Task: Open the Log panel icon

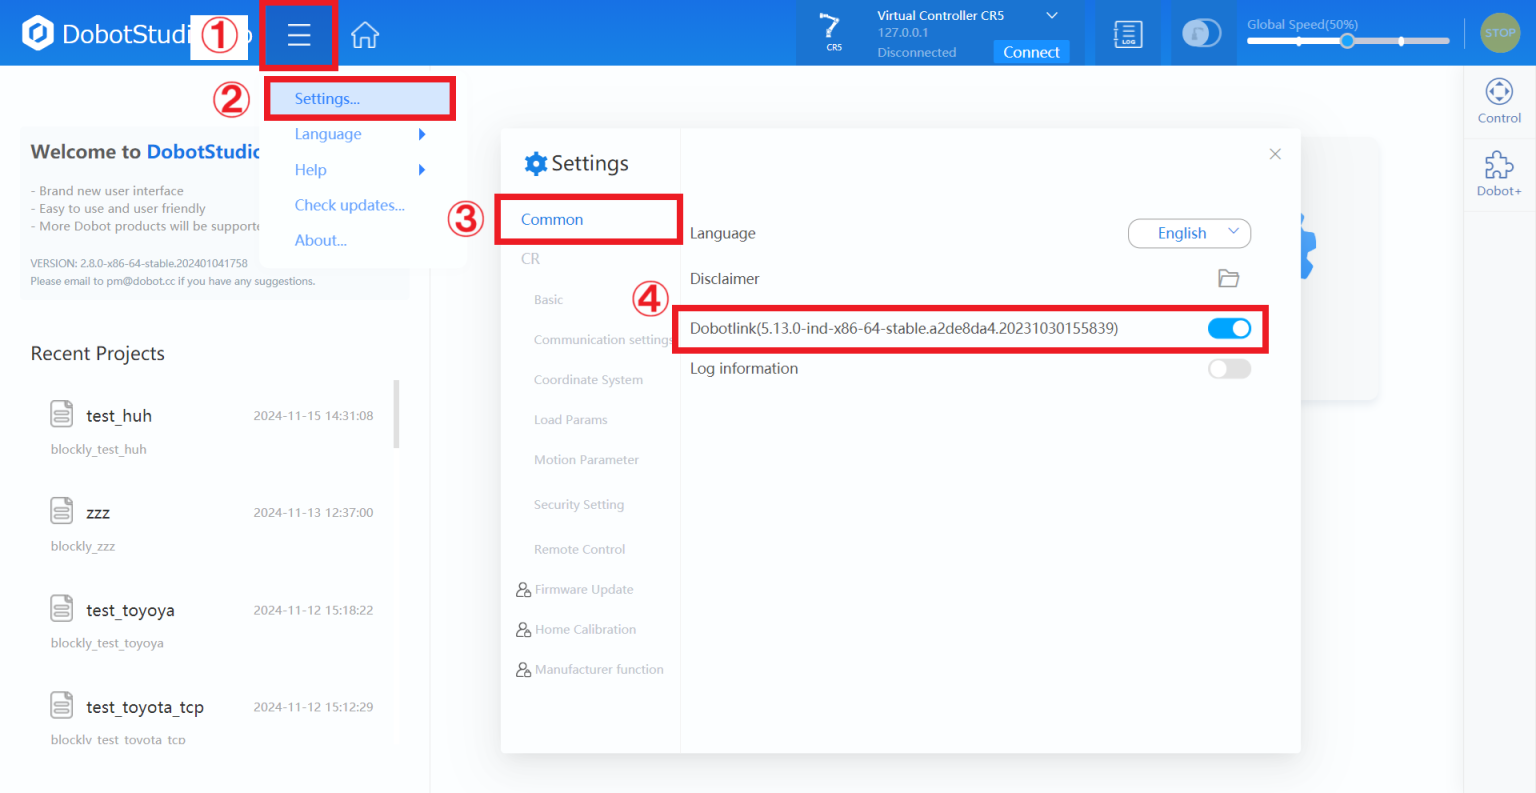Action: click(x=1128, y=34)
